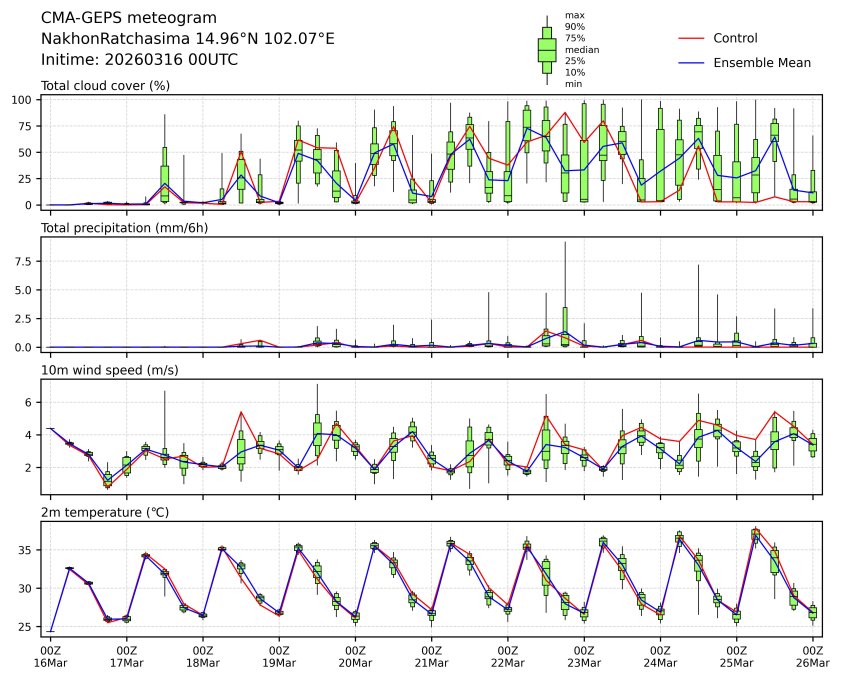Viewport: 841px width, 680px height.
Task: Click the blue Ensemble Mean legend line
Action: coord(693,62)
